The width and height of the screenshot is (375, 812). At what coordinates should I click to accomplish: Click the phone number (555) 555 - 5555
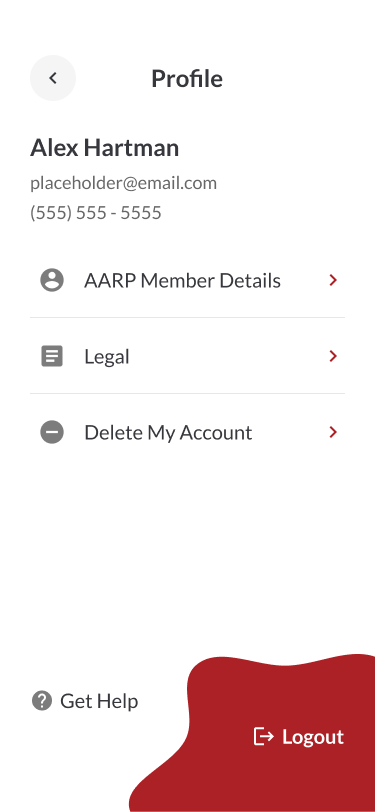tap(96, 213)
